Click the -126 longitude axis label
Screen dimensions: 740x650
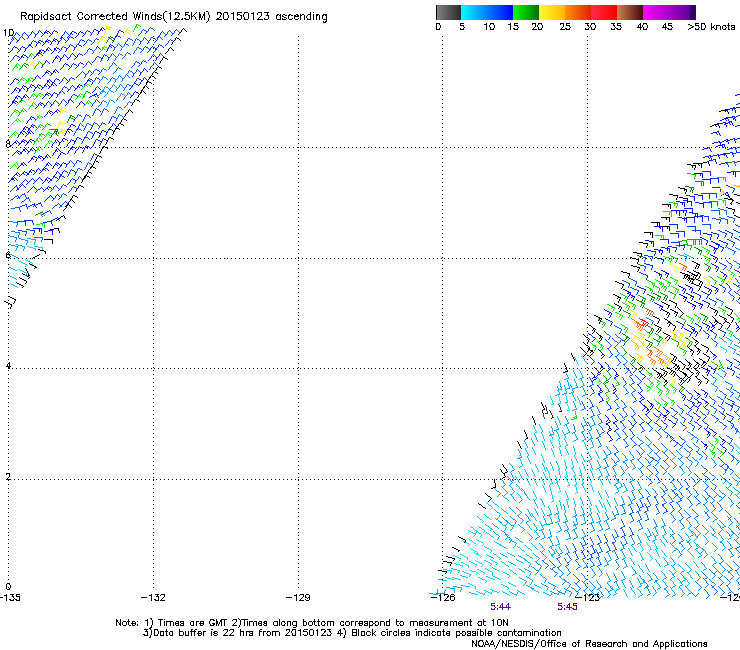(x=443, y=598)
